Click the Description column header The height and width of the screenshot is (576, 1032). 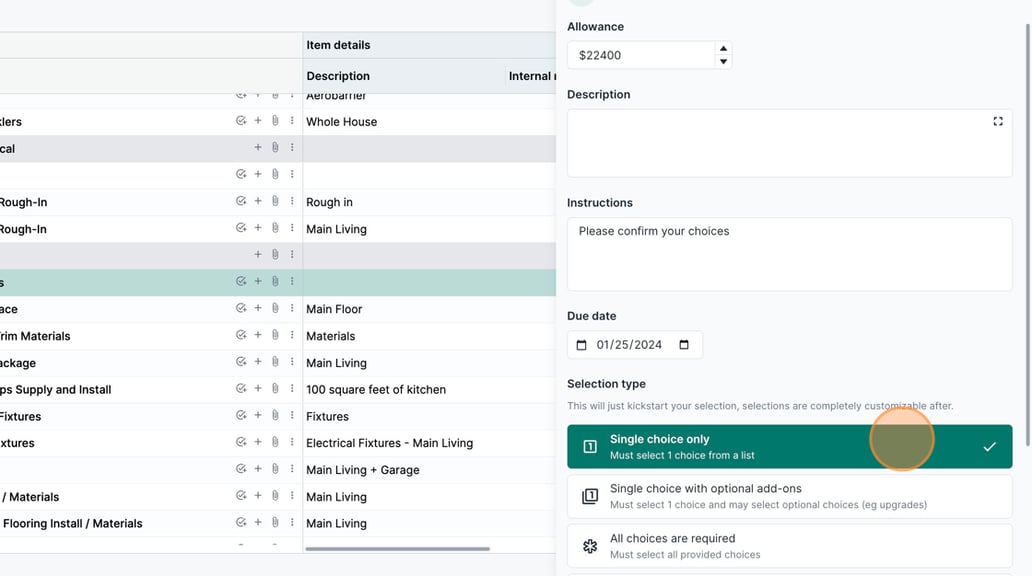tap(338, 76)
